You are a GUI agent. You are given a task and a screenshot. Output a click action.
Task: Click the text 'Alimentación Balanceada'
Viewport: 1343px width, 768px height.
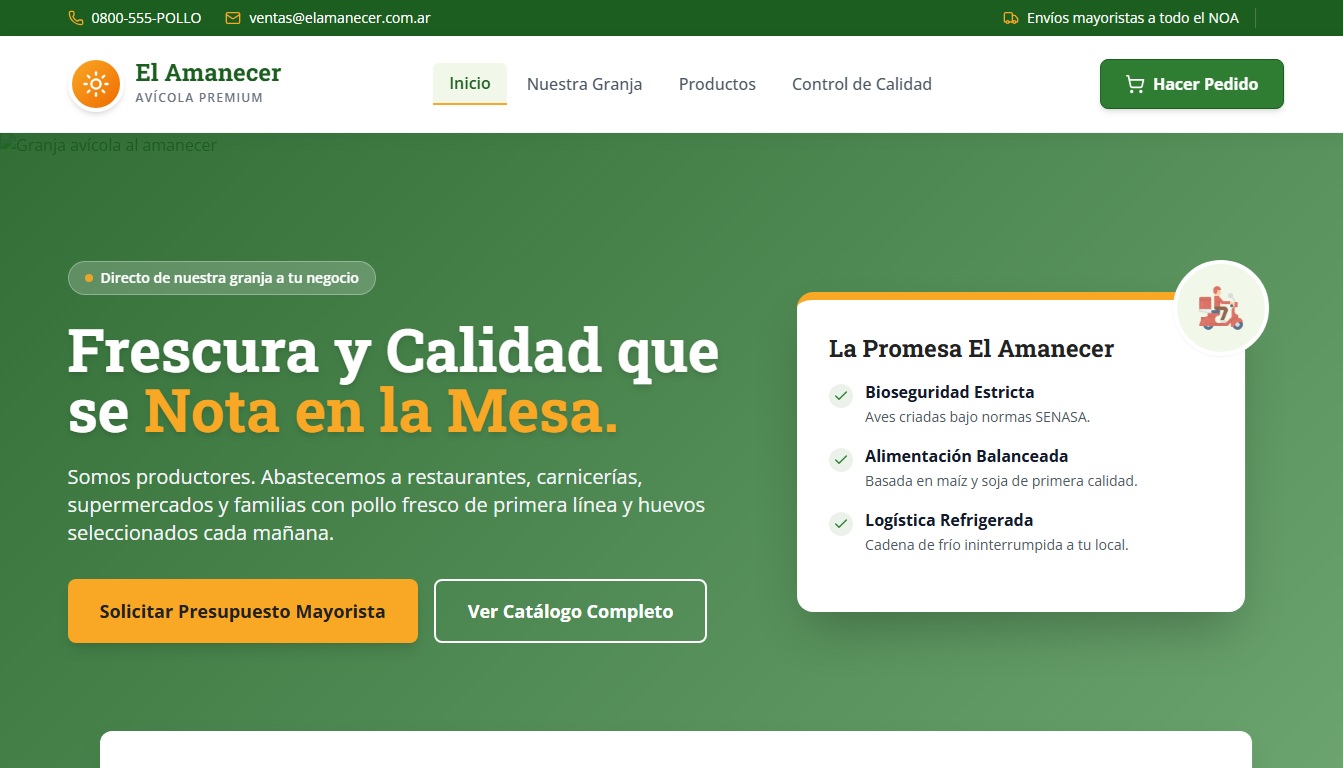[x=967, y=456]
